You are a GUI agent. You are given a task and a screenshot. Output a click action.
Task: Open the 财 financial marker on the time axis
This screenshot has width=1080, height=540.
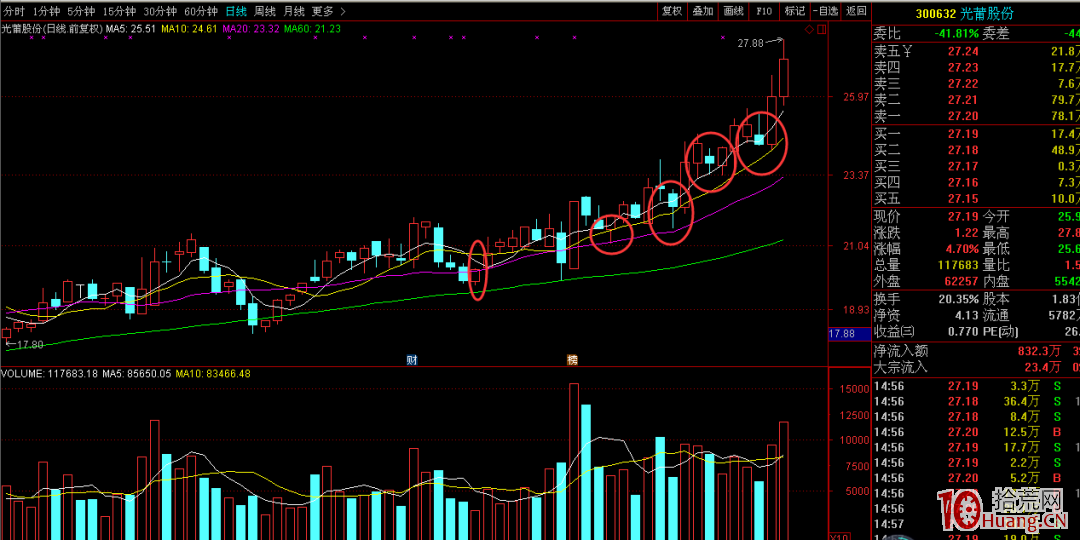coord(410,360)
